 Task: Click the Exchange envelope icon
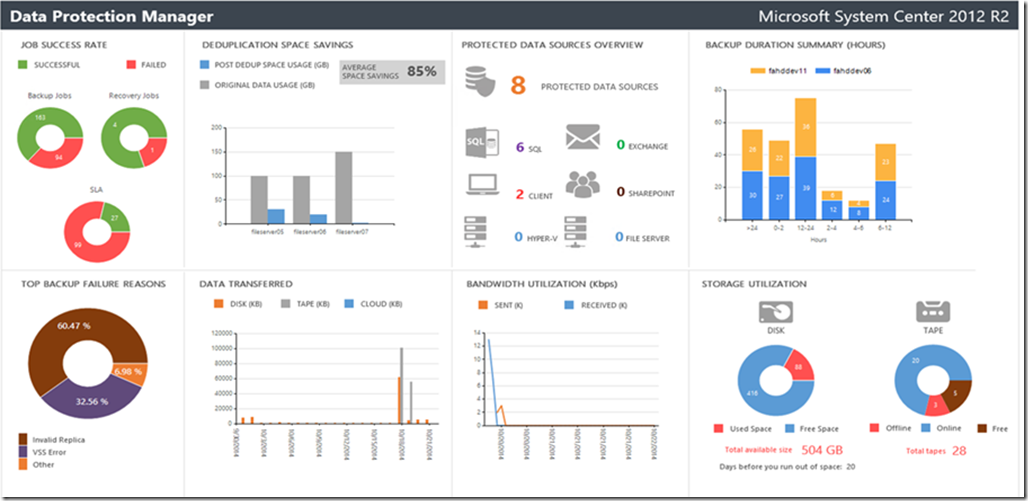click(583, 136)
